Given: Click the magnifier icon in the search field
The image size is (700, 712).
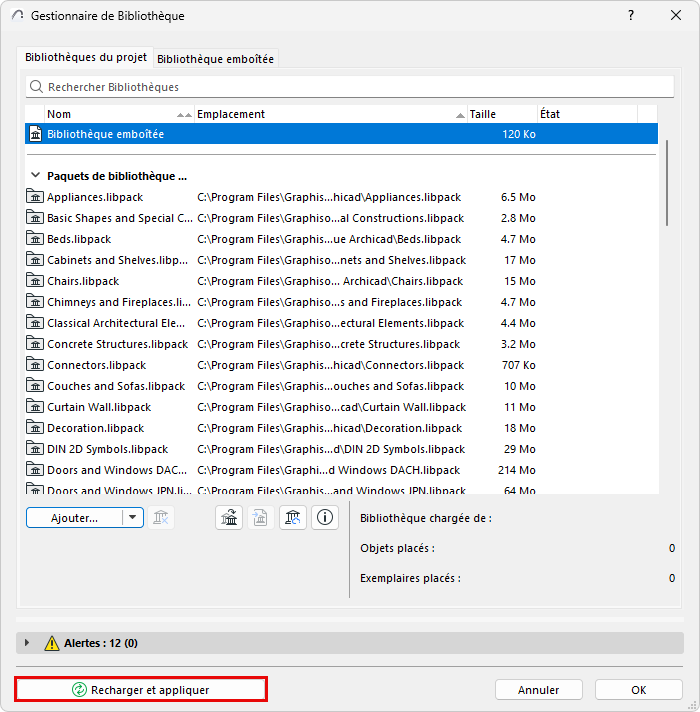Looking at the screenshot, I should tap(36, 86).
